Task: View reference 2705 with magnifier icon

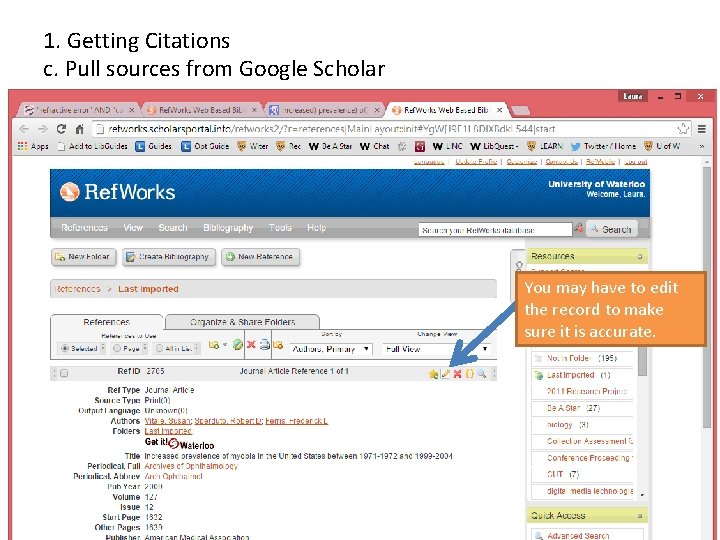Action: coord(481,374)
